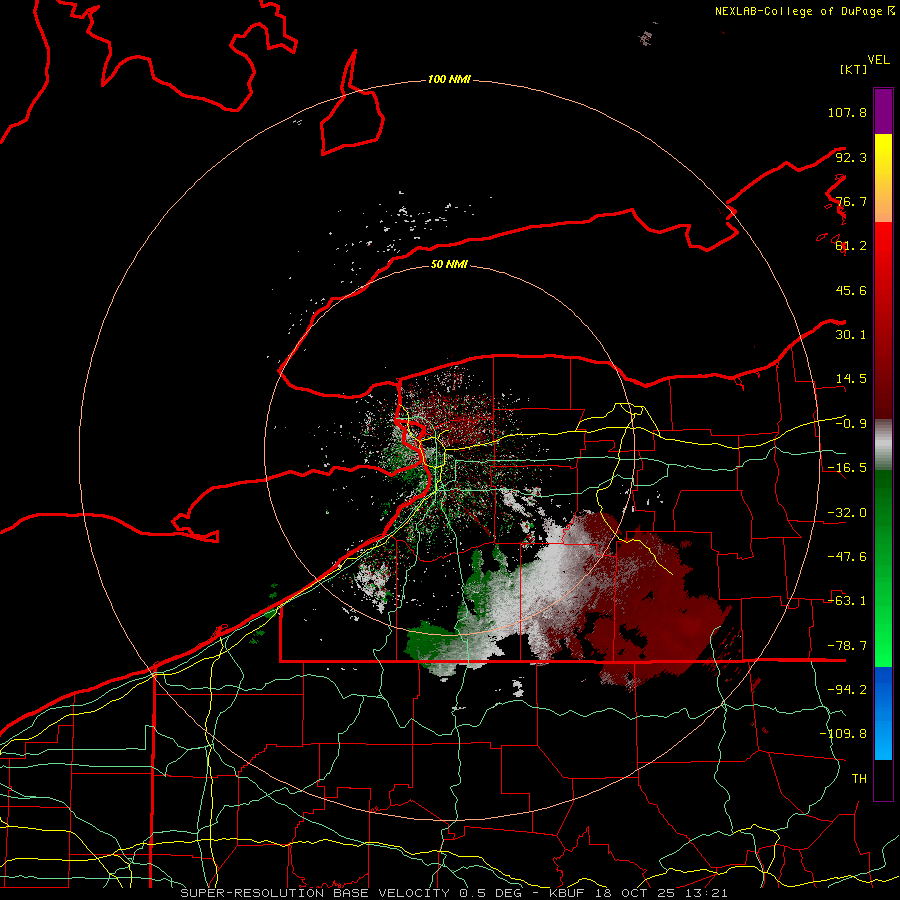Click the 61.2 velocity scale value

pyautogui.click(x=851, y=246)
